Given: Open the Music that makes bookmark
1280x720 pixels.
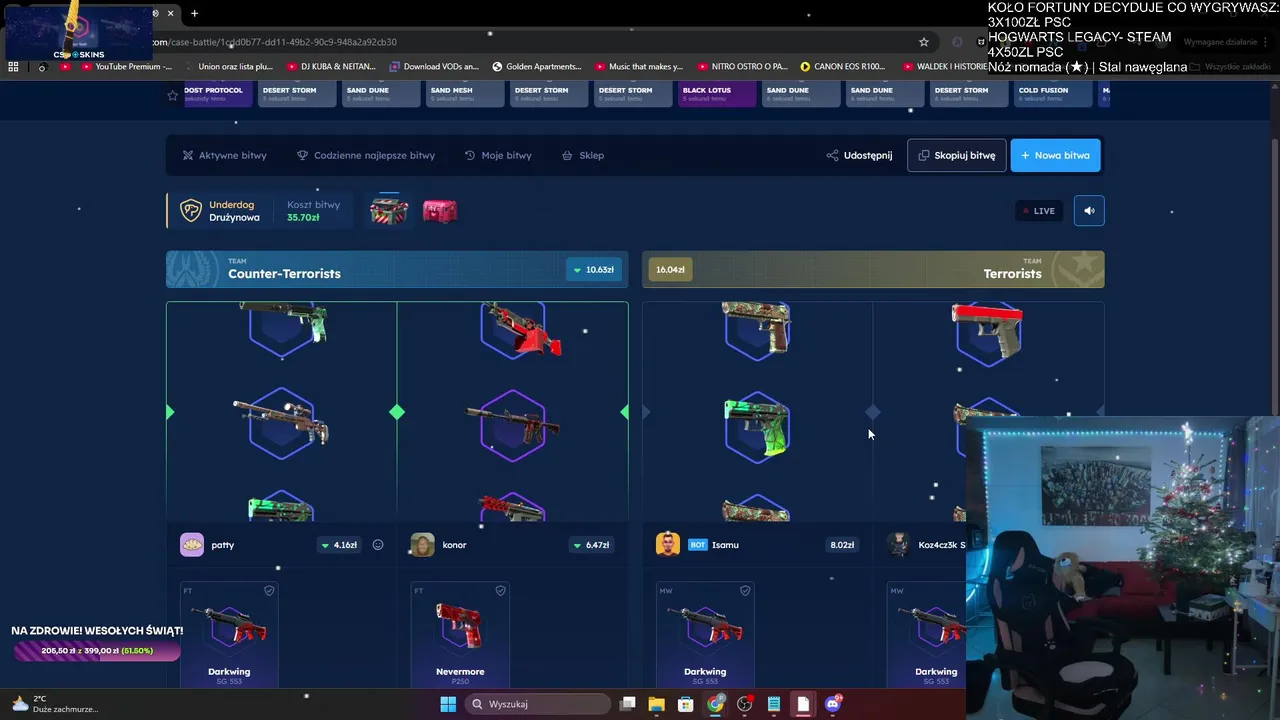Looking at the screenshot, I should [639, 67].
